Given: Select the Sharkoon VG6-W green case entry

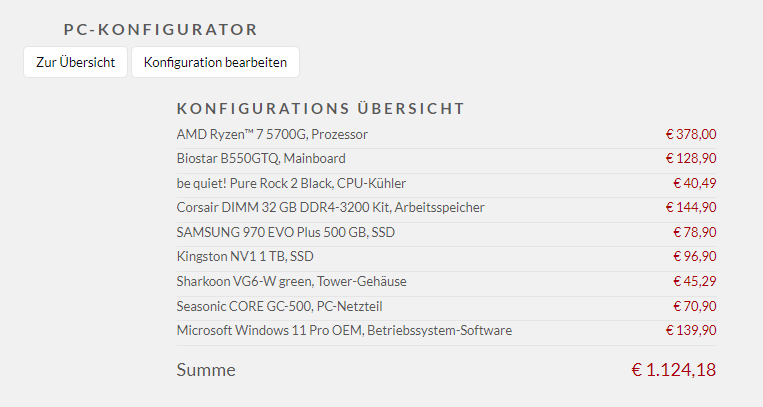Looking at the screenshot, I should 291,281.
